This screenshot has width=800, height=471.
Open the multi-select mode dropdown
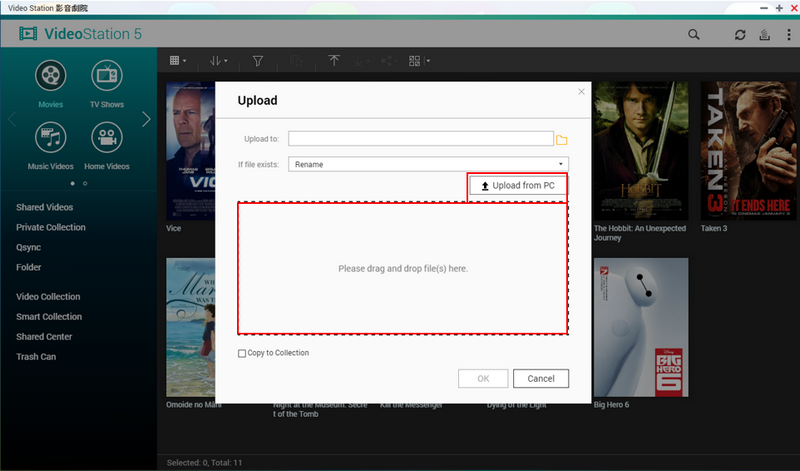pos(419,61)
